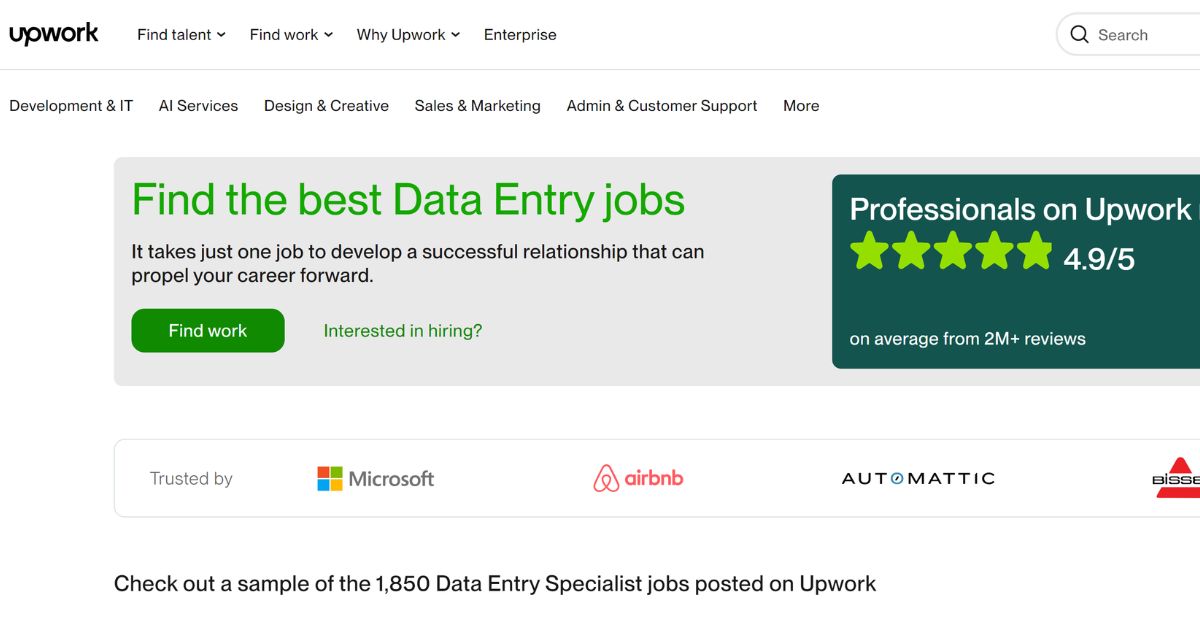Expand the Find talent dropdown
The width and height of the screenshot is (1200, 630).
pos(180,34)
